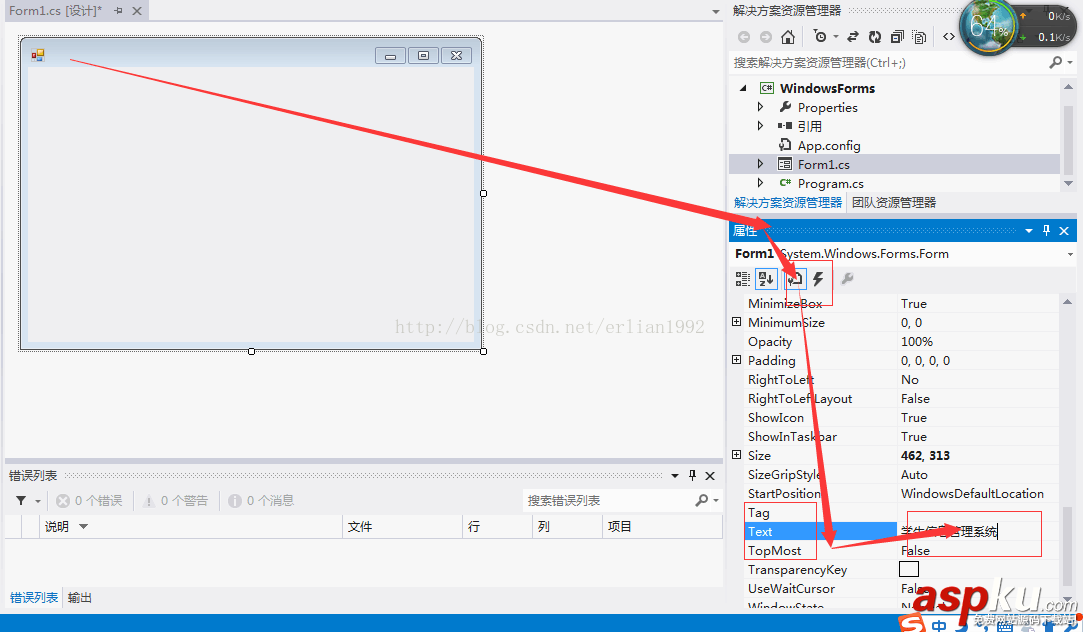The image size is (1083, 632).
Task: Refresh the Solution Explorer
Action: [x=874, y=36]
